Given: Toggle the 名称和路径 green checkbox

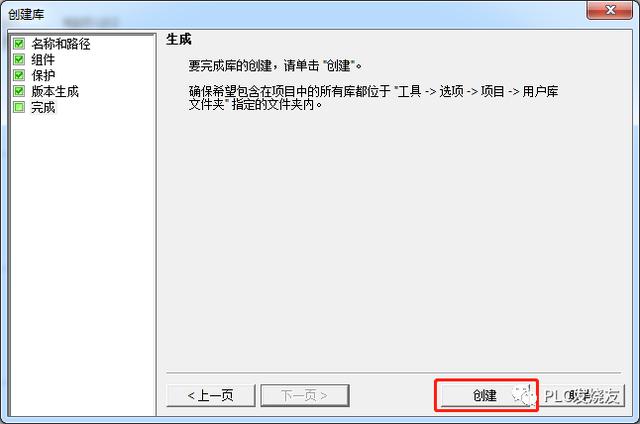Looking at the screenshot, I should click(x=19, y=44).
